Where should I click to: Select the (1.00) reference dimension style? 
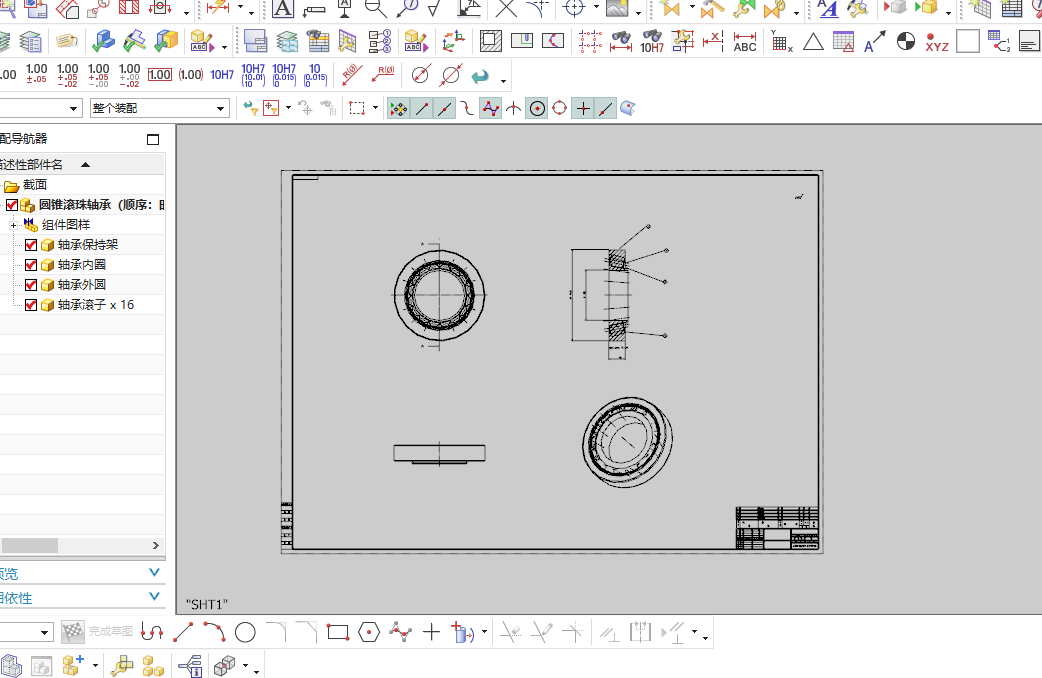click(x=191, y=74)
